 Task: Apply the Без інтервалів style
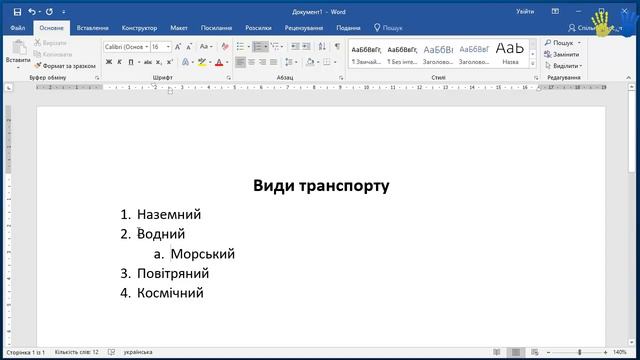(402, 53)
